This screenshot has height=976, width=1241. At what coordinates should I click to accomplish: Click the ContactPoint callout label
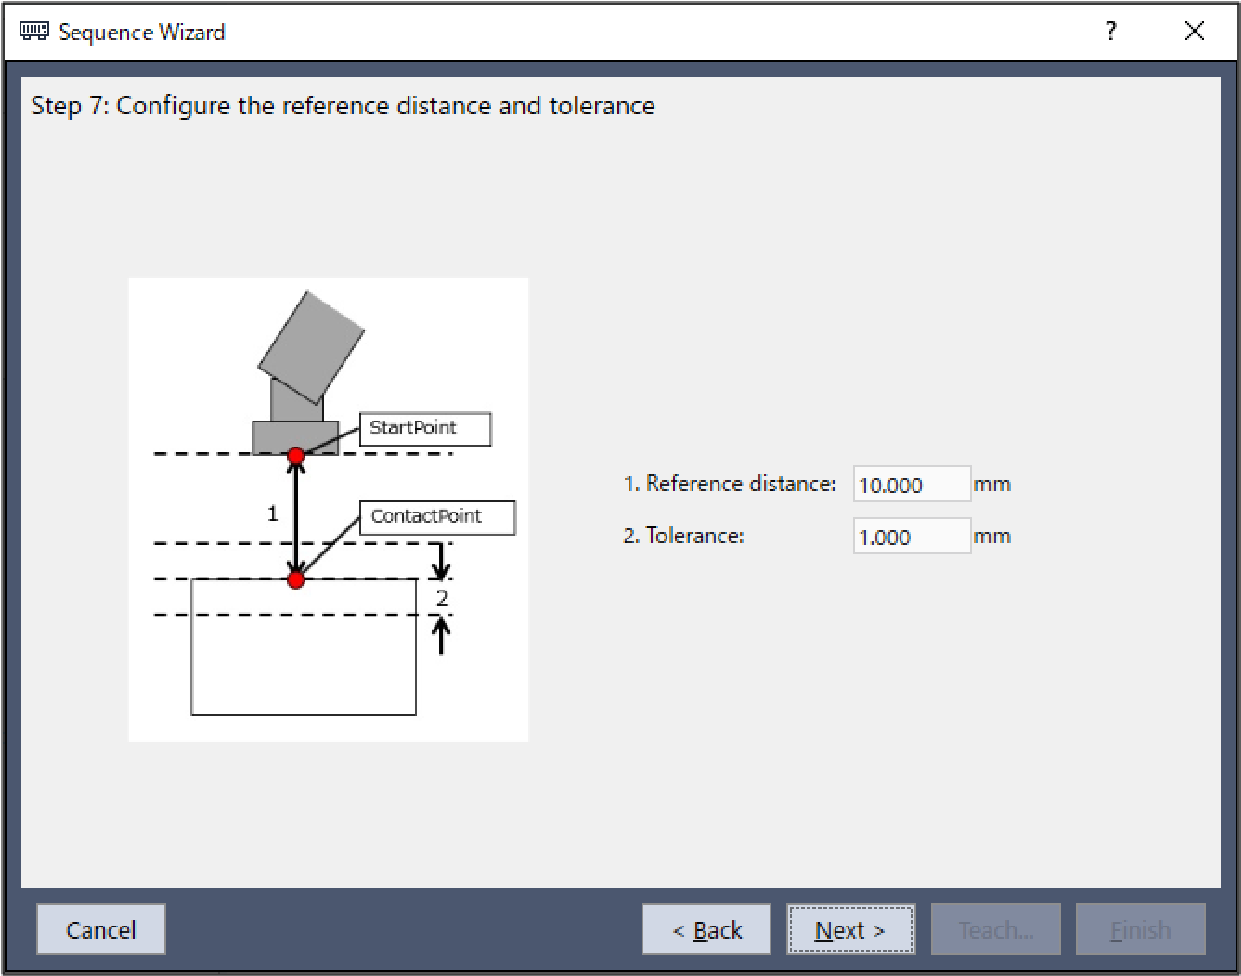tap(437, 517)
